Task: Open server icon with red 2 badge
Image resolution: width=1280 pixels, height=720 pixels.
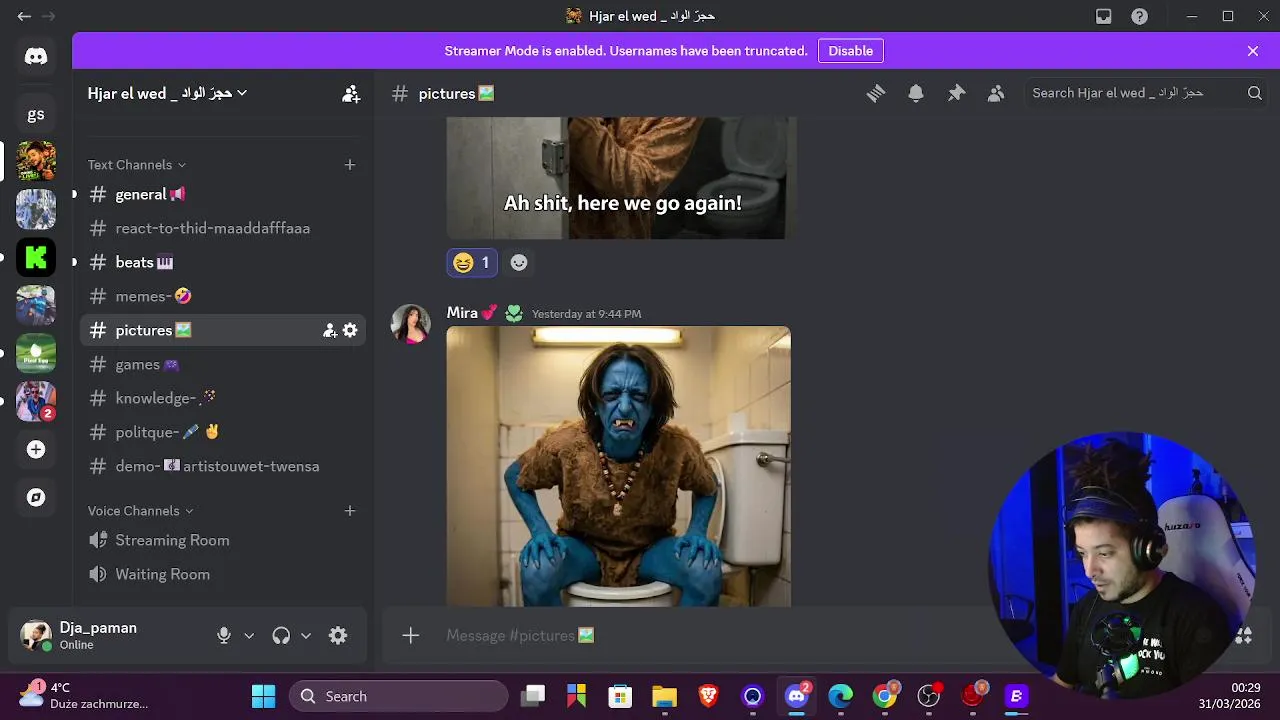Action: click(x=36, y=401)
